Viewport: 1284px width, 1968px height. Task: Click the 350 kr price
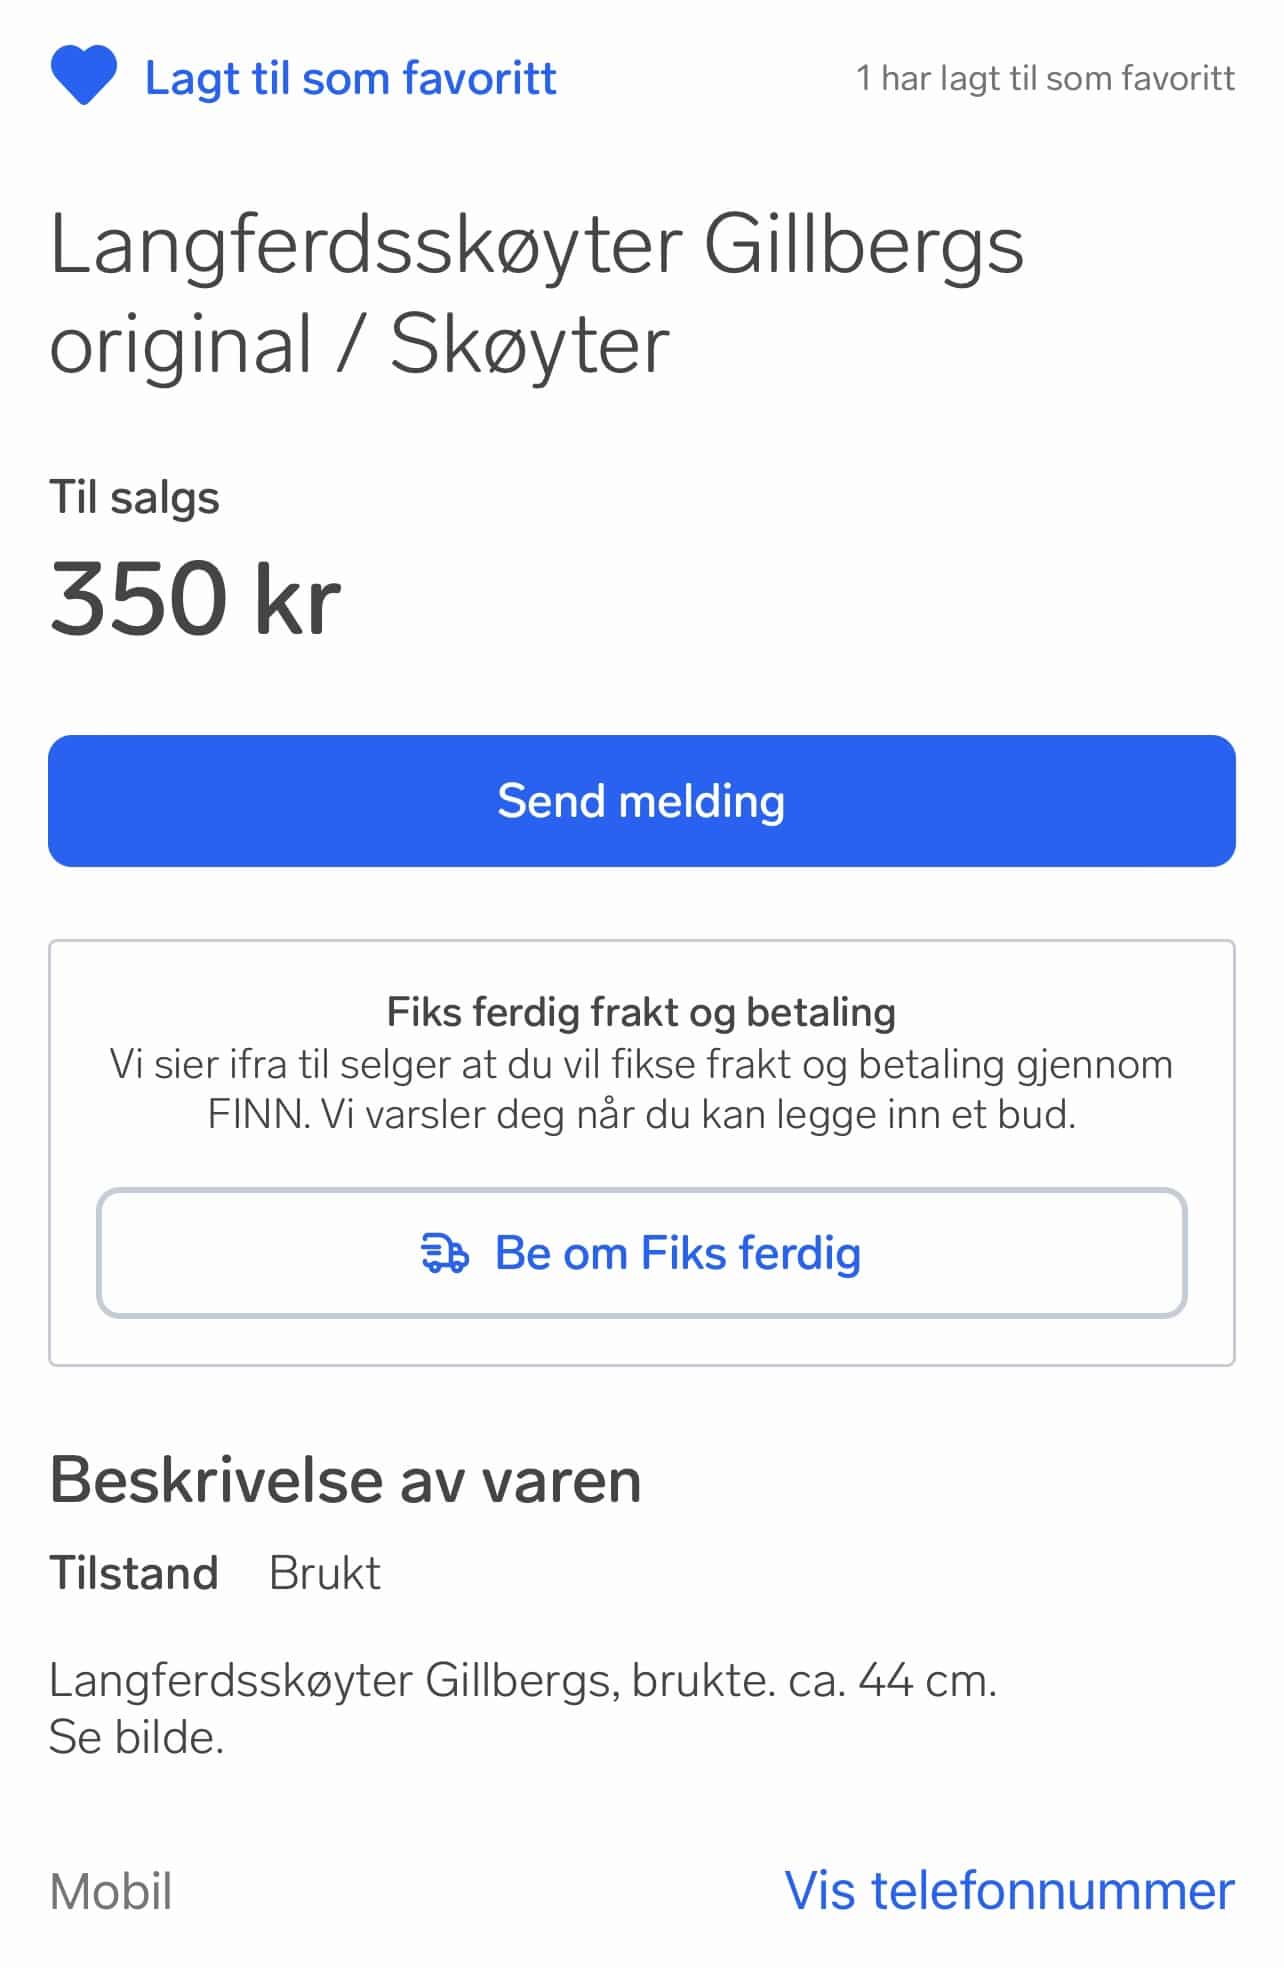pyautogui.click(x=195, y=598)
